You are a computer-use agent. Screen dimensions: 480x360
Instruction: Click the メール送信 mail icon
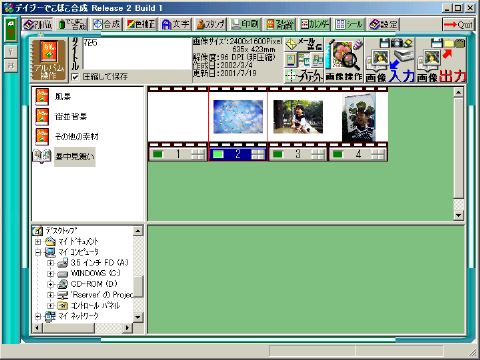pos(304,44)
